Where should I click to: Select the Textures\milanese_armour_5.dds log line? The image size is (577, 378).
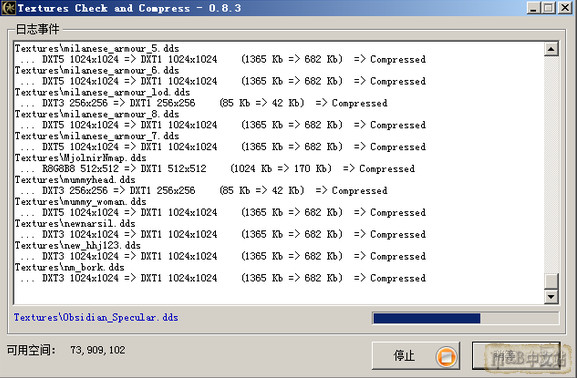(x=97, y=49)
